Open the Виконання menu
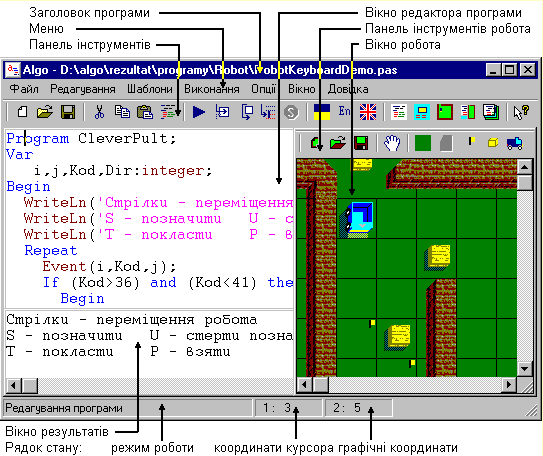This screenshot has height=456, width=543. tap(212, 89)
